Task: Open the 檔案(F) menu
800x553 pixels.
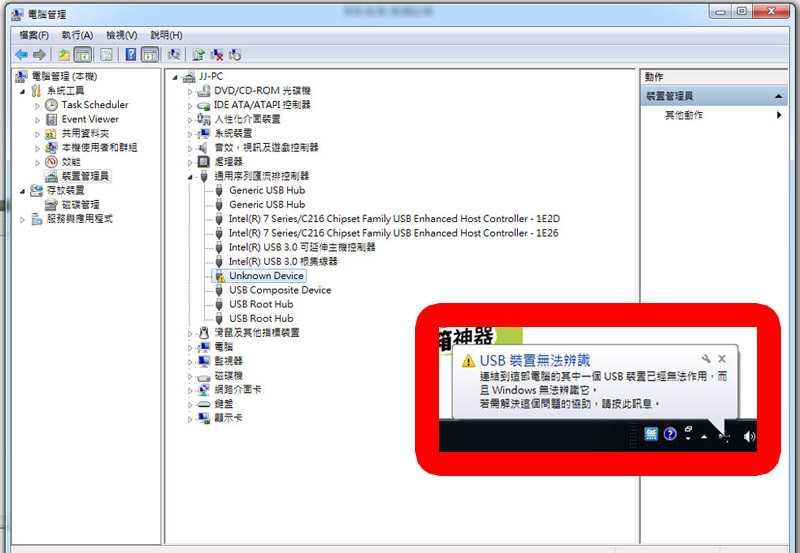Action: coord(34,35)
